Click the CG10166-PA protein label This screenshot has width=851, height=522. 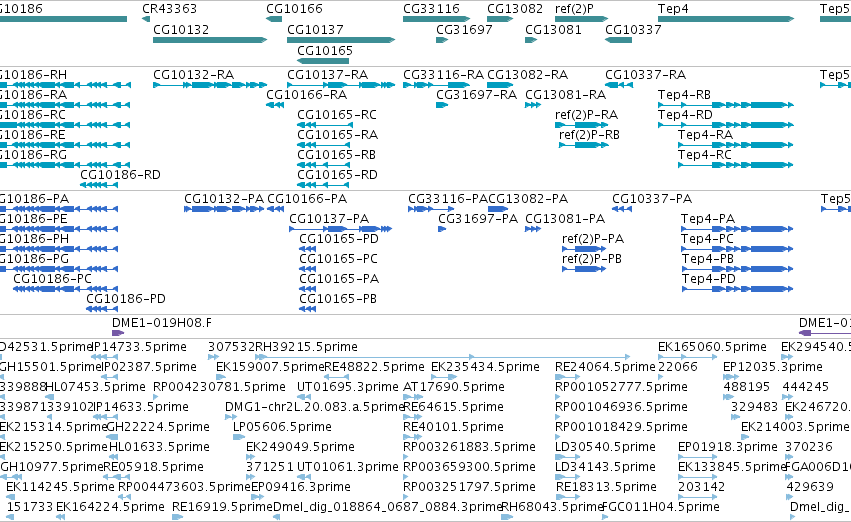click(307, 199)
